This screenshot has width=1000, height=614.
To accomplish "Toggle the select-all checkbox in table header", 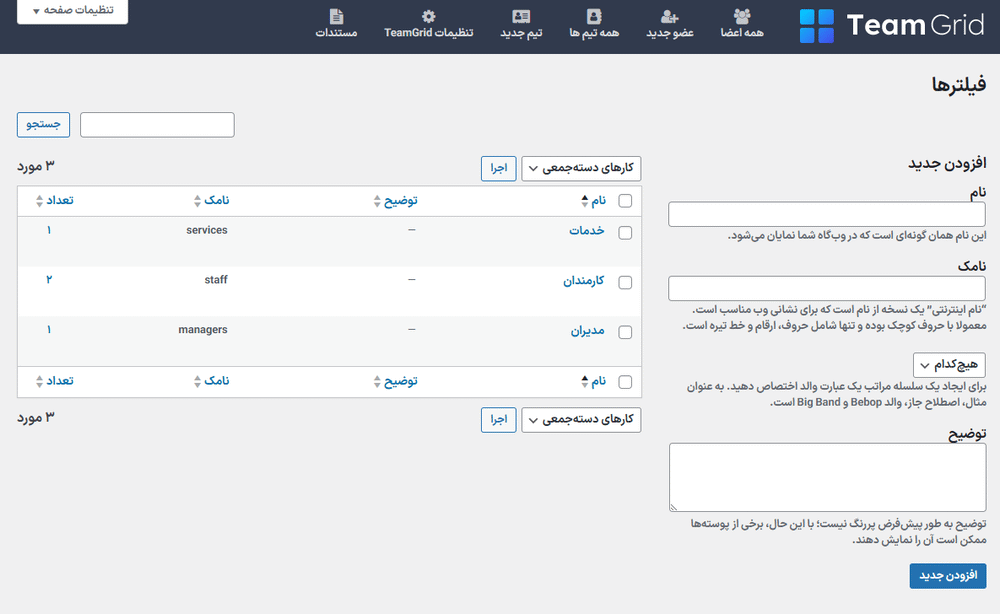I will [626, 201].
